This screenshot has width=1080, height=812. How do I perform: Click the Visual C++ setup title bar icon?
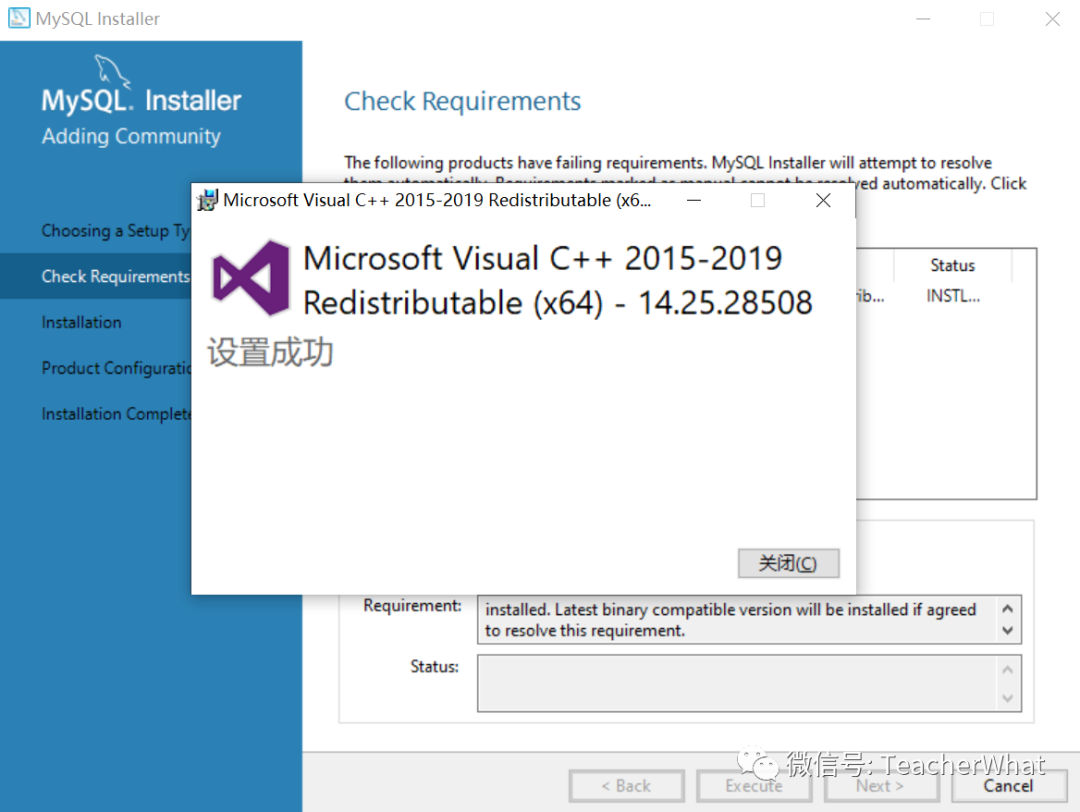click(207, 200)
